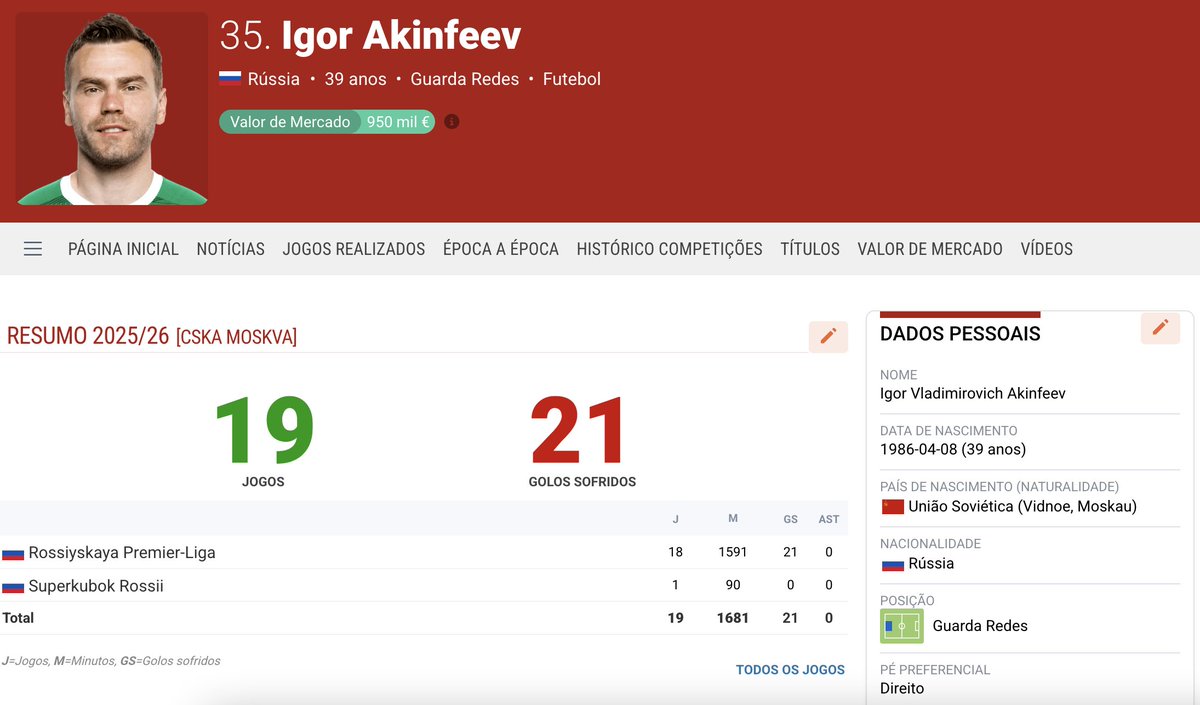Click the flag beside Rossiyskaya Premier-Liga
Image resolution: width=1200 pixels, height=705 pixels.
[13, 553]
